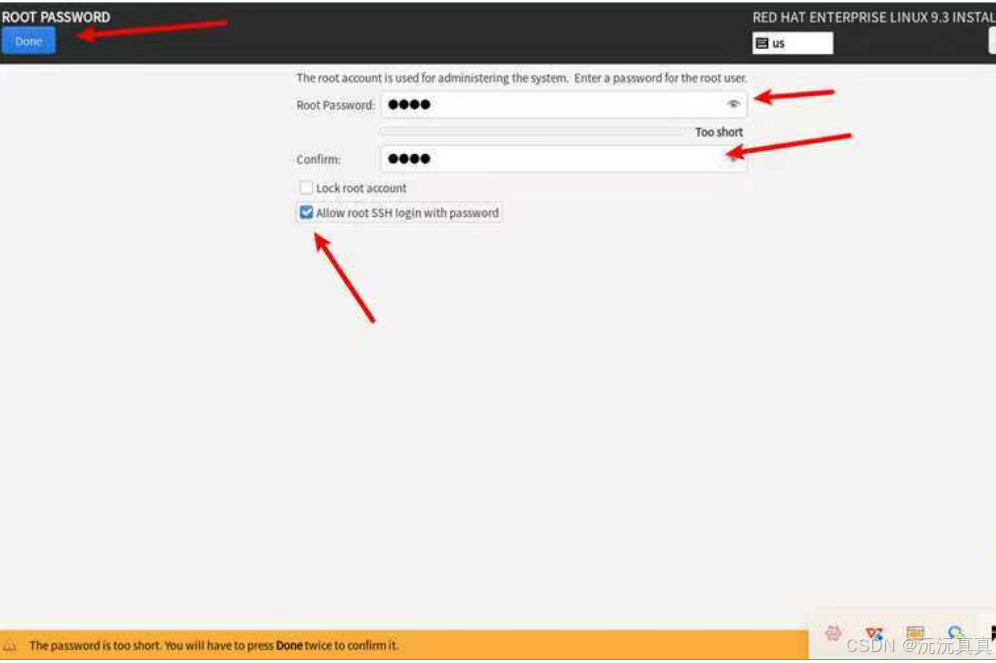Viewport: 996px width, 663px height.
Task: Focus the Root Password input field
Action: (x=563, y=105)
